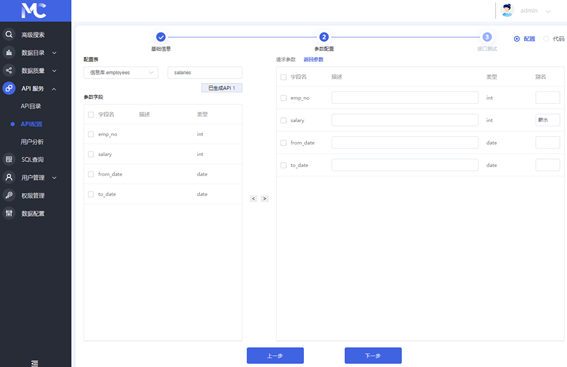Image resolution: width=567 pixels, height=367 pixels.
Task: Click the data quality share icon
Action: tap(9, 70)
